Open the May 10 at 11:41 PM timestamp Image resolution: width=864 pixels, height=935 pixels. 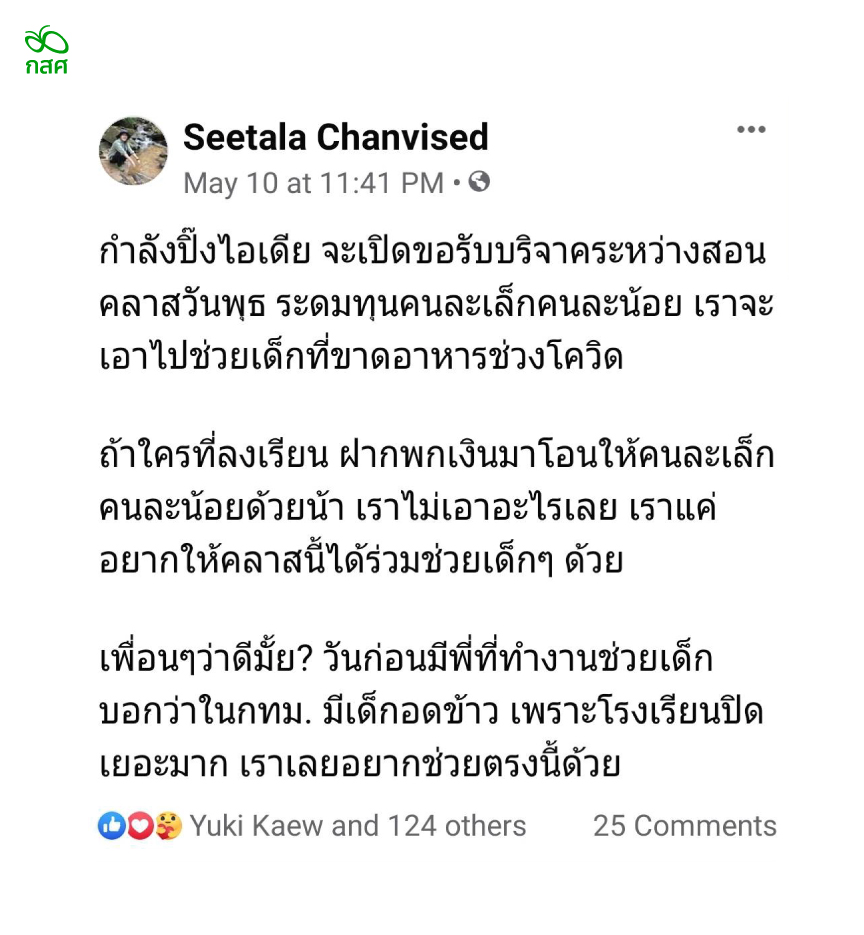314,183
